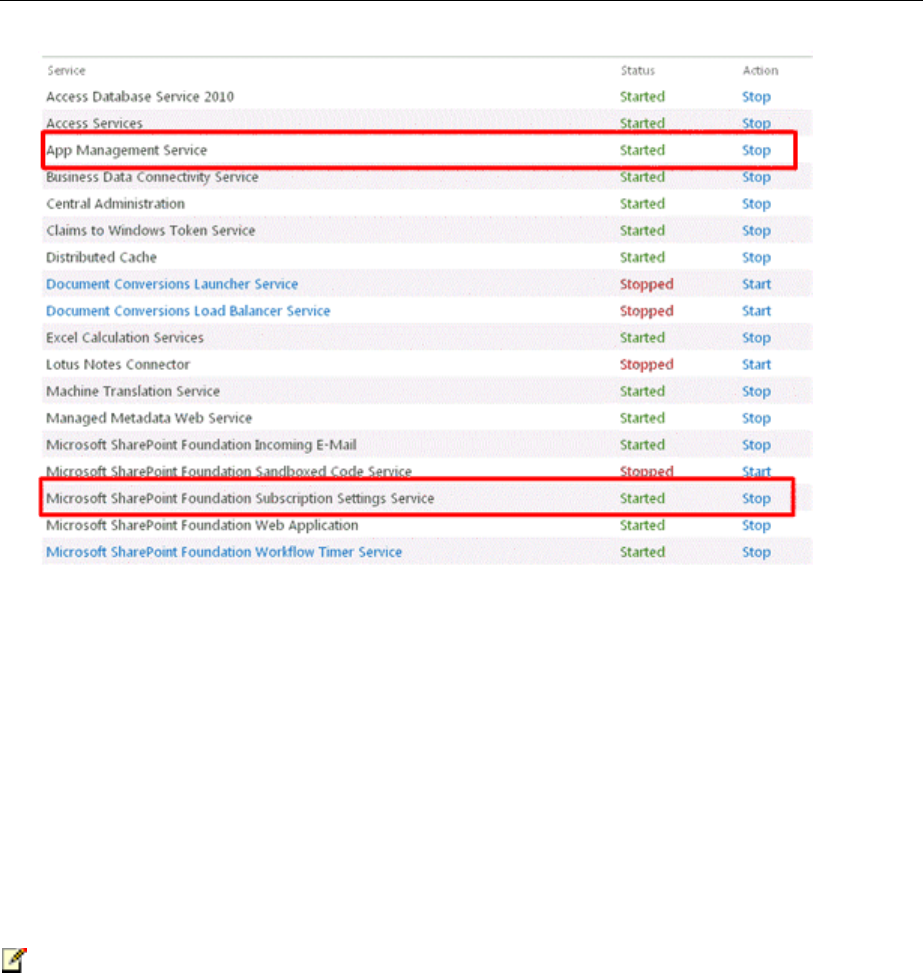Stop SharePoint Foundation Workflow Timer Service
Screen dimensions: 923x973
(756, 552)
